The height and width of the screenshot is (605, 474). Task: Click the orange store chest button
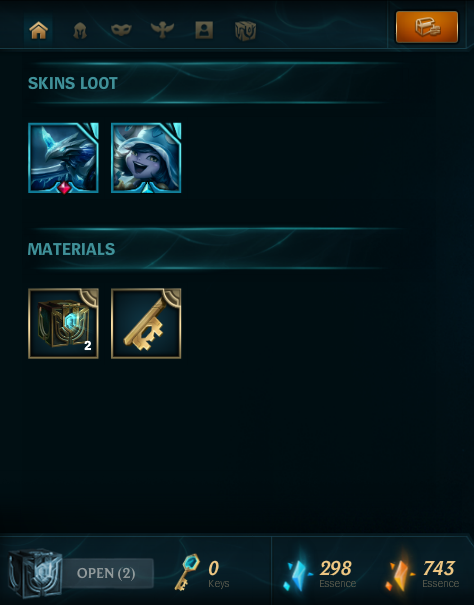click(x=427, y=27)
